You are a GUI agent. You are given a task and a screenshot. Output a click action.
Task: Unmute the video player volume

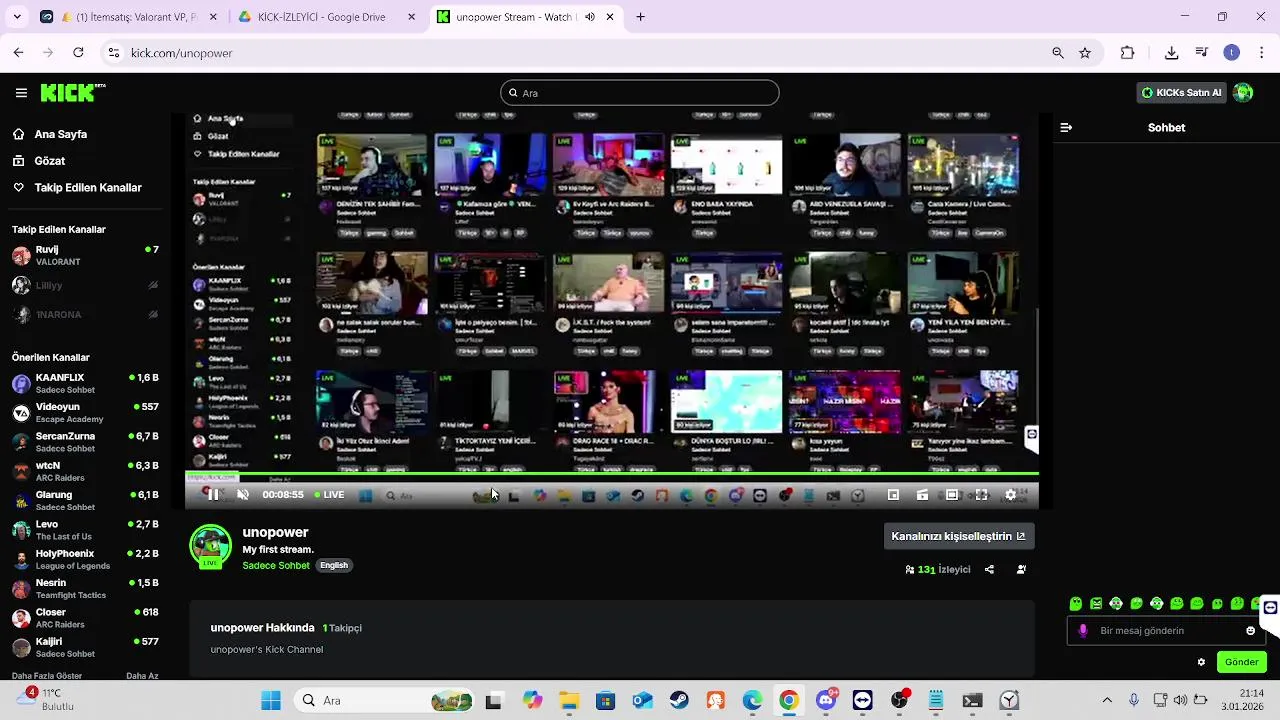tap(242, 495)
